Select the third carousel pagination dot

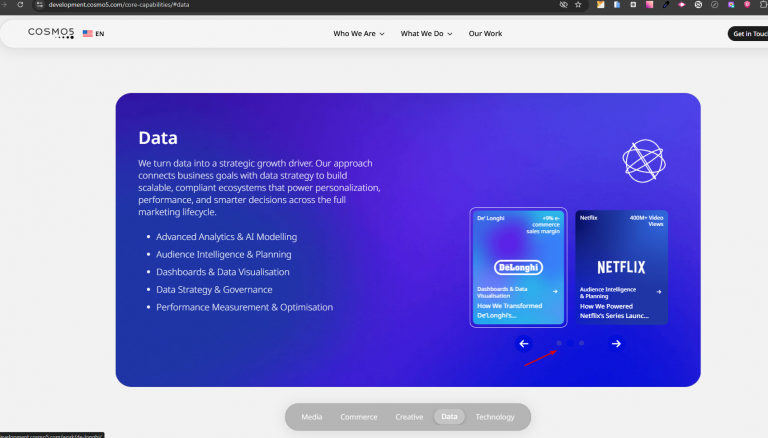click(581, 343)
